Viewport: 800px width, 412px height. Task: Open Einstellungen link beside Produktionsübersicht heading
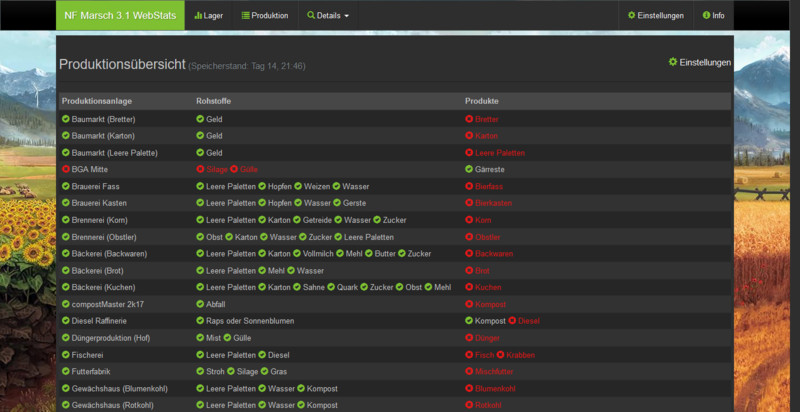coord(700,62)
